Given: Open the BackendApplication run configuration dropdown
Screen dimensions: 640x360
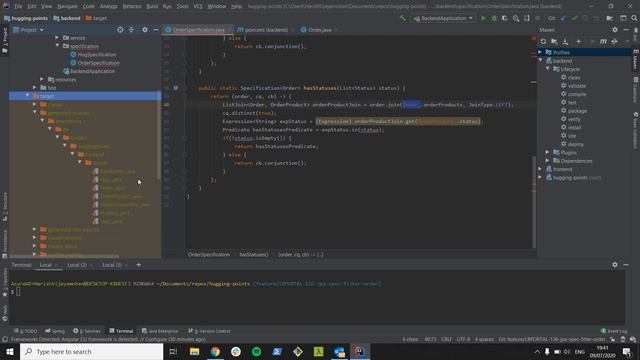Looking at the screenshot, I should click(443, 18).
